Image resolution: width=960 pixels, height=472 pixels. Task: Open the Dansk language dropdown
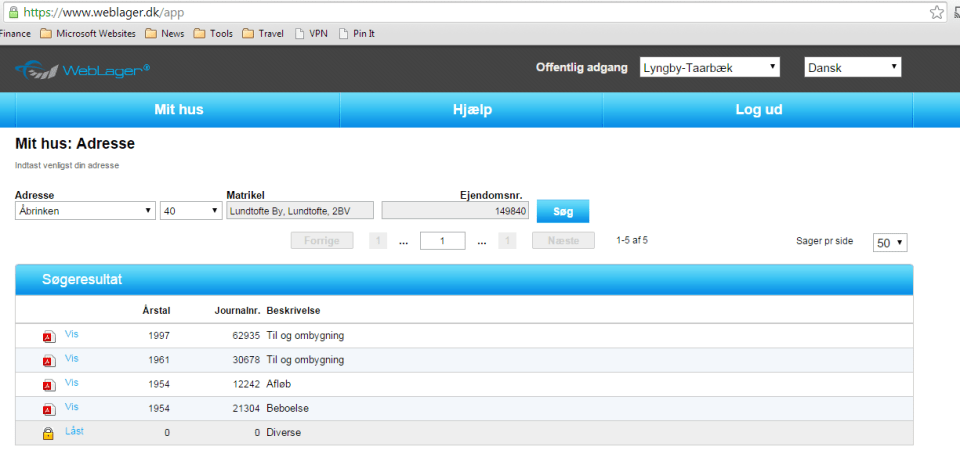click(x=852, y=68)
